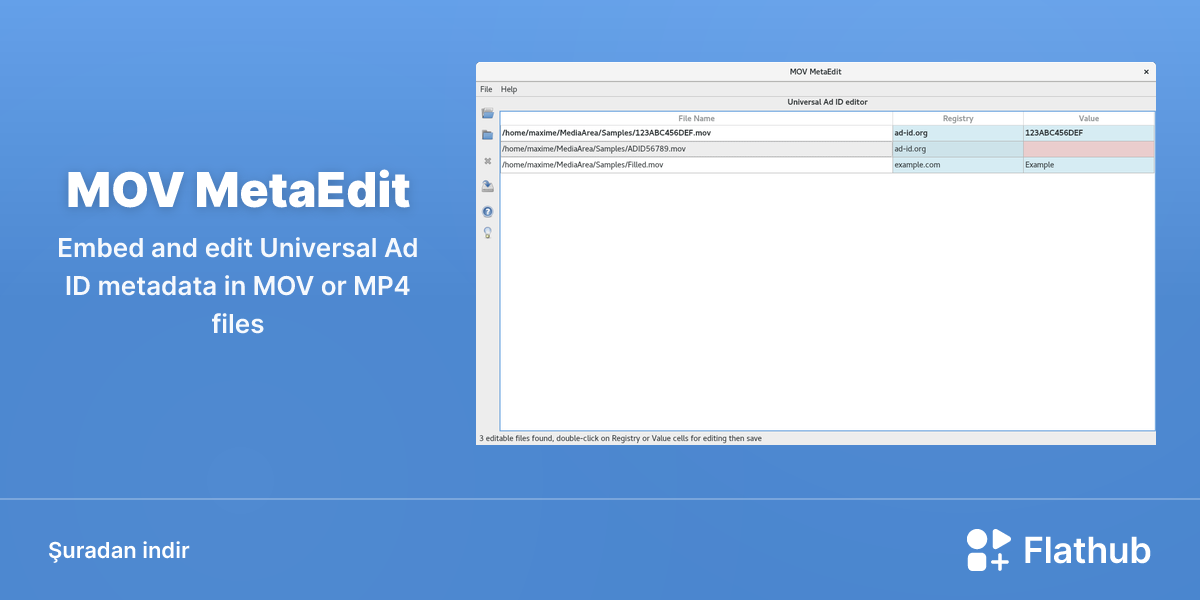
Task: Click the registry cell of ADID56789.mov
Action: [958, 149]
